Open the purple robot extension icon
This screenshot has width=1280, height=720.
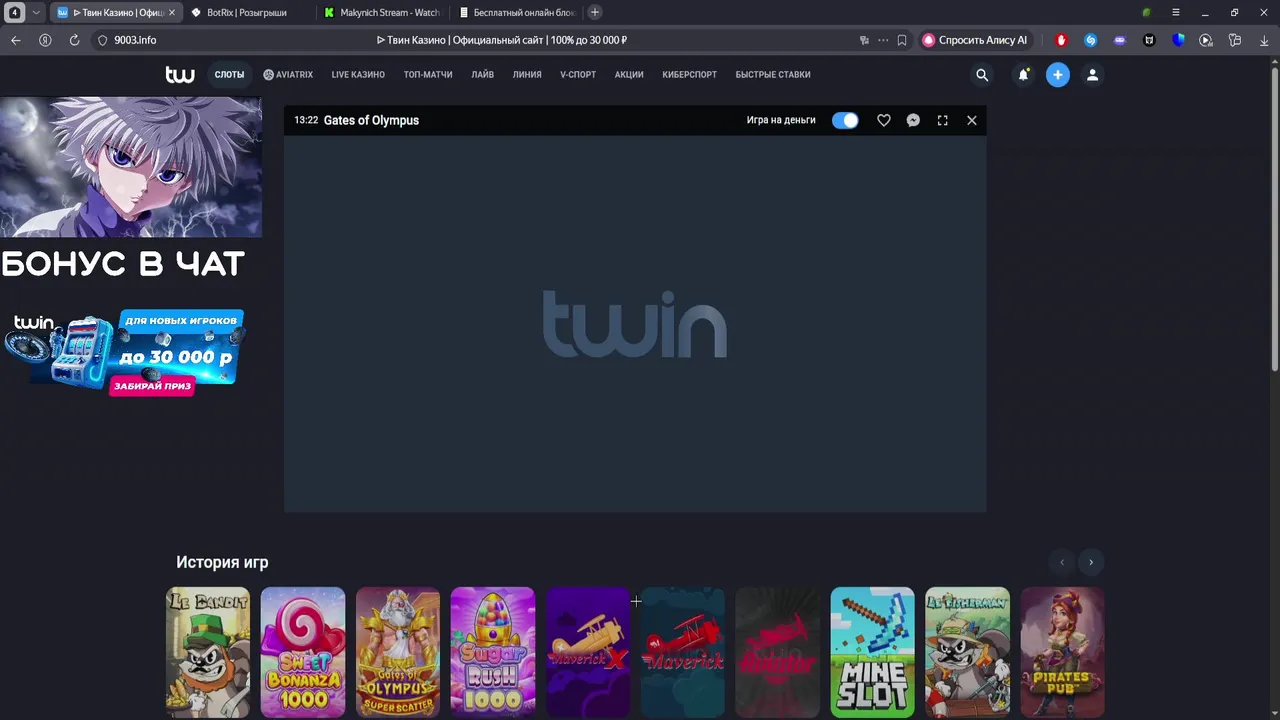[1120, 40]
